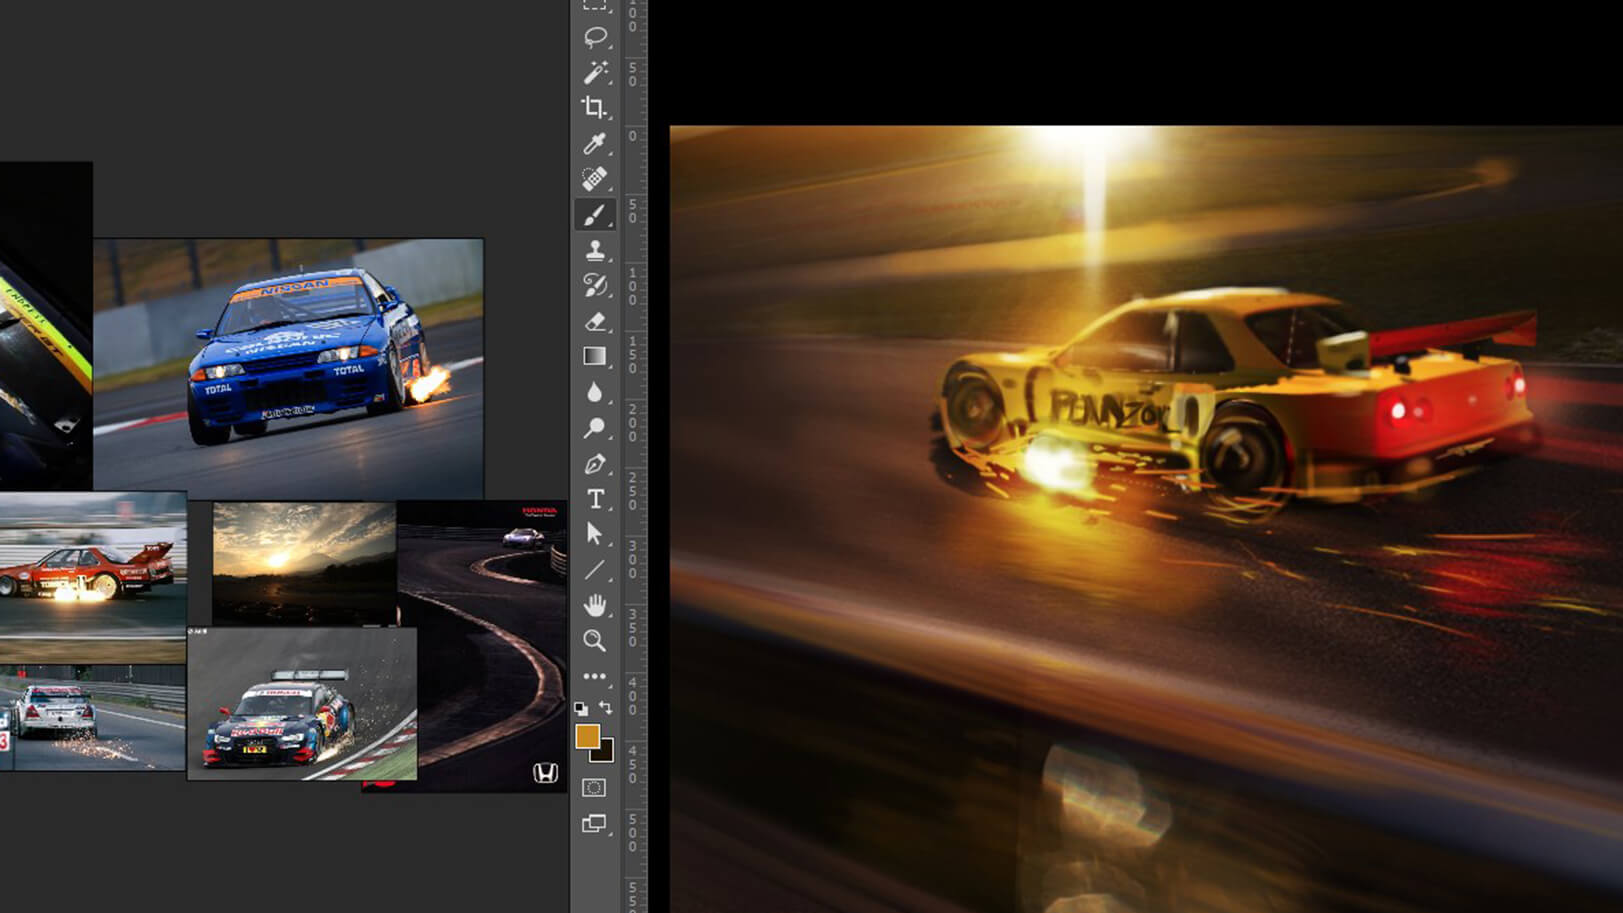
Task: Activate the Crop tool
Action: tap(595, 107)
